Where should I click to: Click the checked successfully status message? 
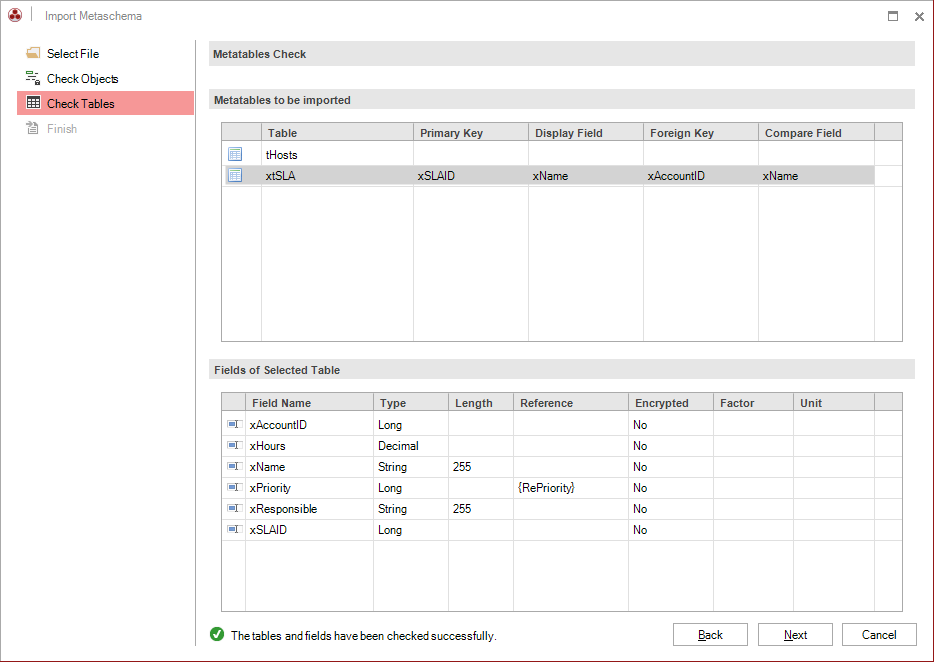click(x=363, y=636)
